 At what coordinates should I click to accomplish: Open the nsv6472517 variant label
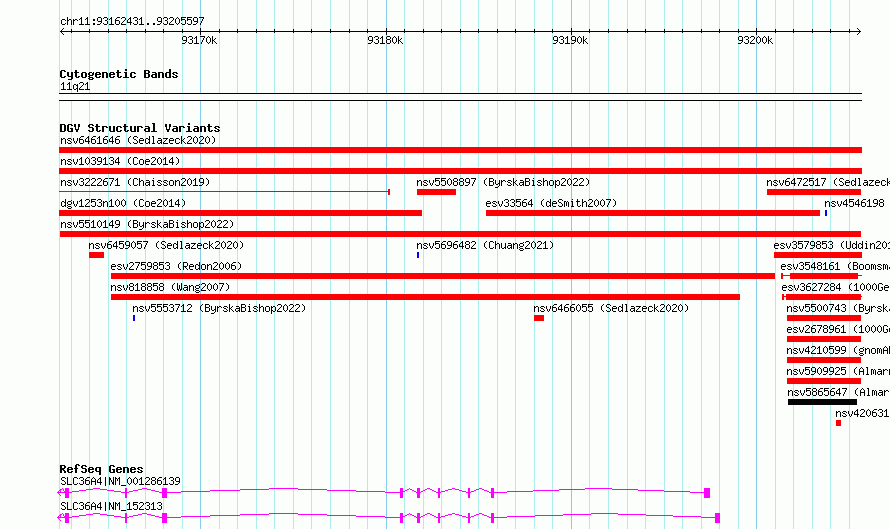point(828,182)
